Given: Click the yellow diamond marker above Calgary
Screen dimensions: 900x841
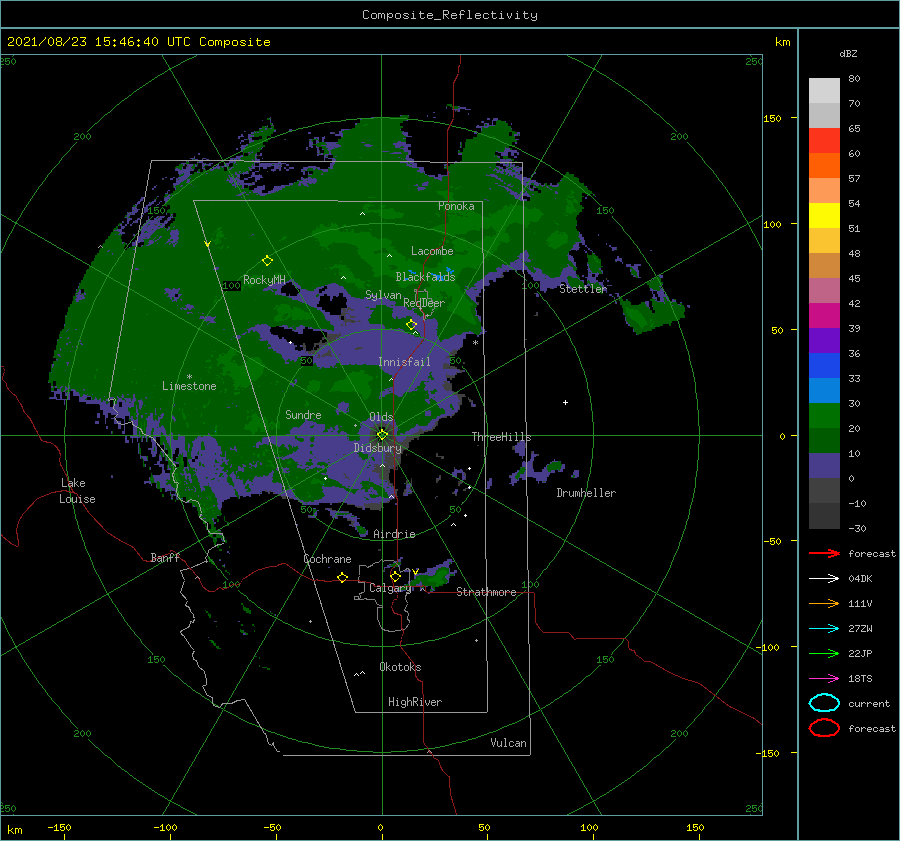Looking at the screenshot, I should pyautogui.click(x=395, y=576).
